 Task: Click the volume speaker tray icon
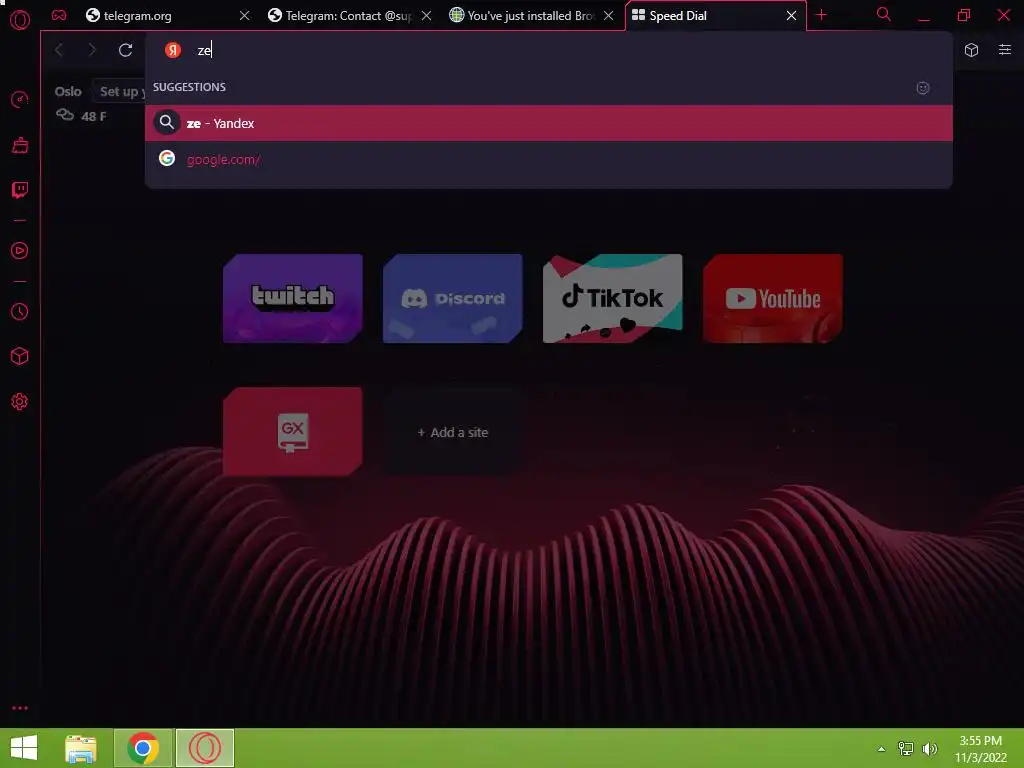tap(929, 748)
